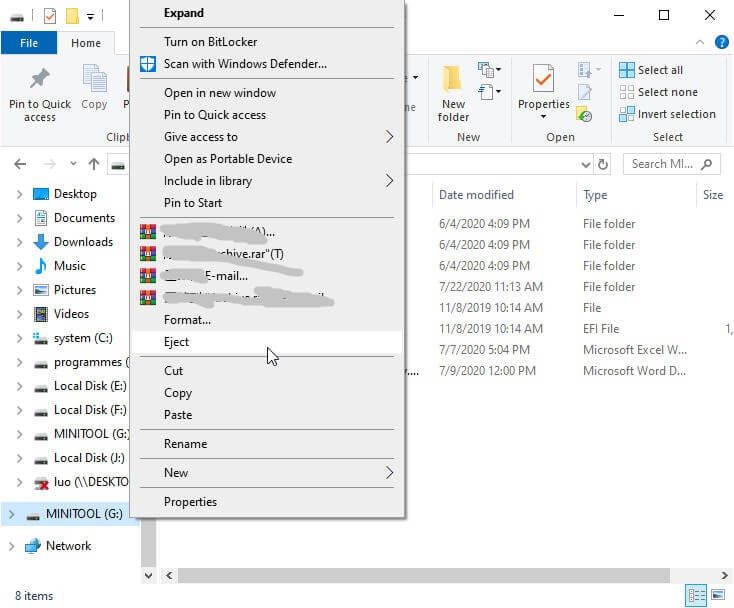The image size is (734, 608).
Task: Click the Select all icon
Action: [626, 70]
